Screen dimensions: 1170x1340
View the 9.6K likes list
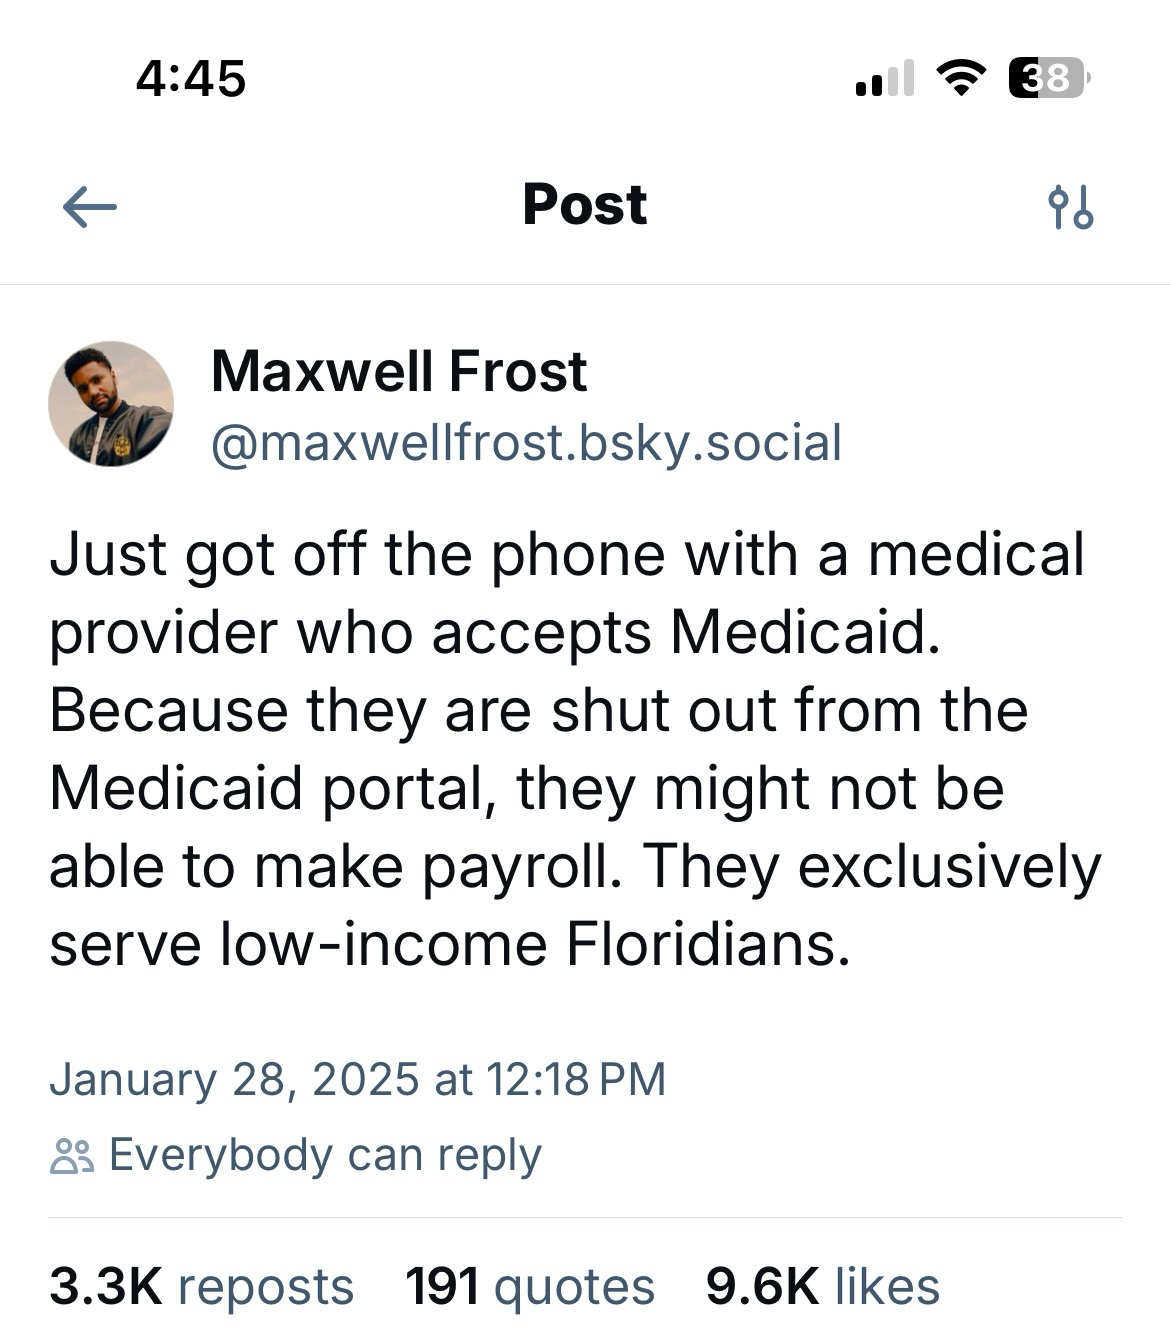[822, 1286]
